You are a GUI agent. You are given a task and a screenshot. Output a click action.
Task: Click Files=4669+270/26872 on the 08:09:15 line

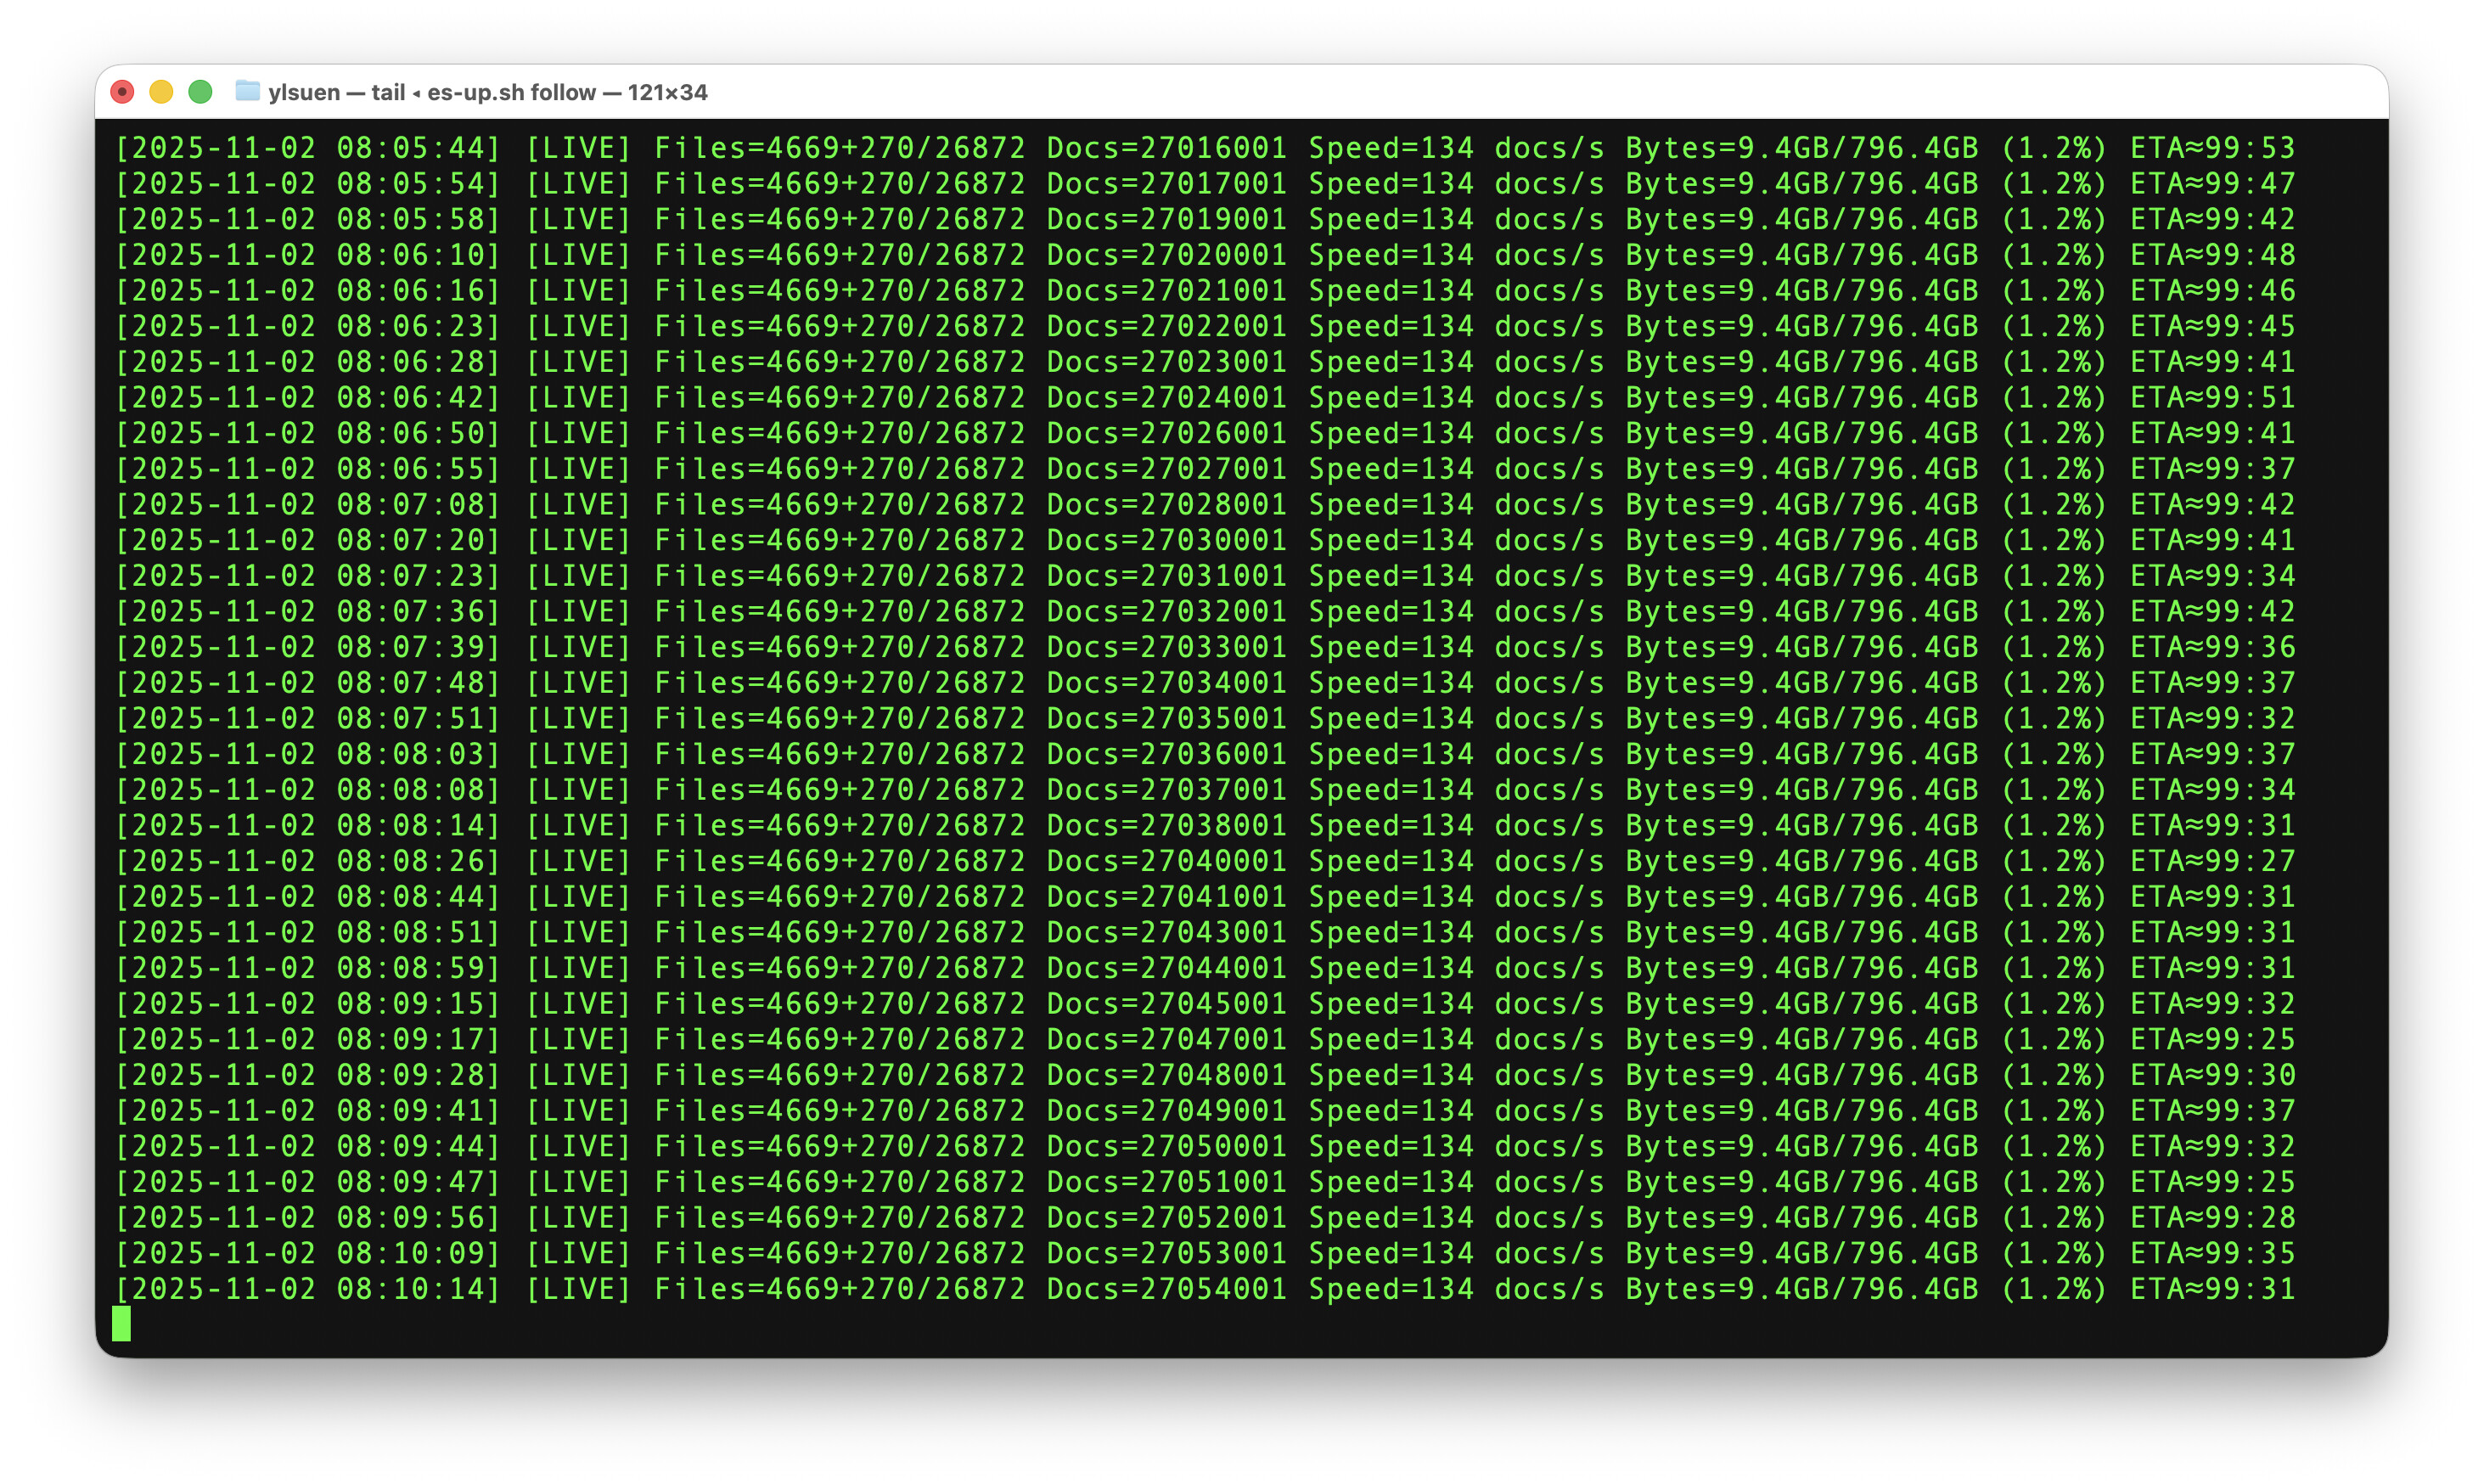coord(839,1004)
